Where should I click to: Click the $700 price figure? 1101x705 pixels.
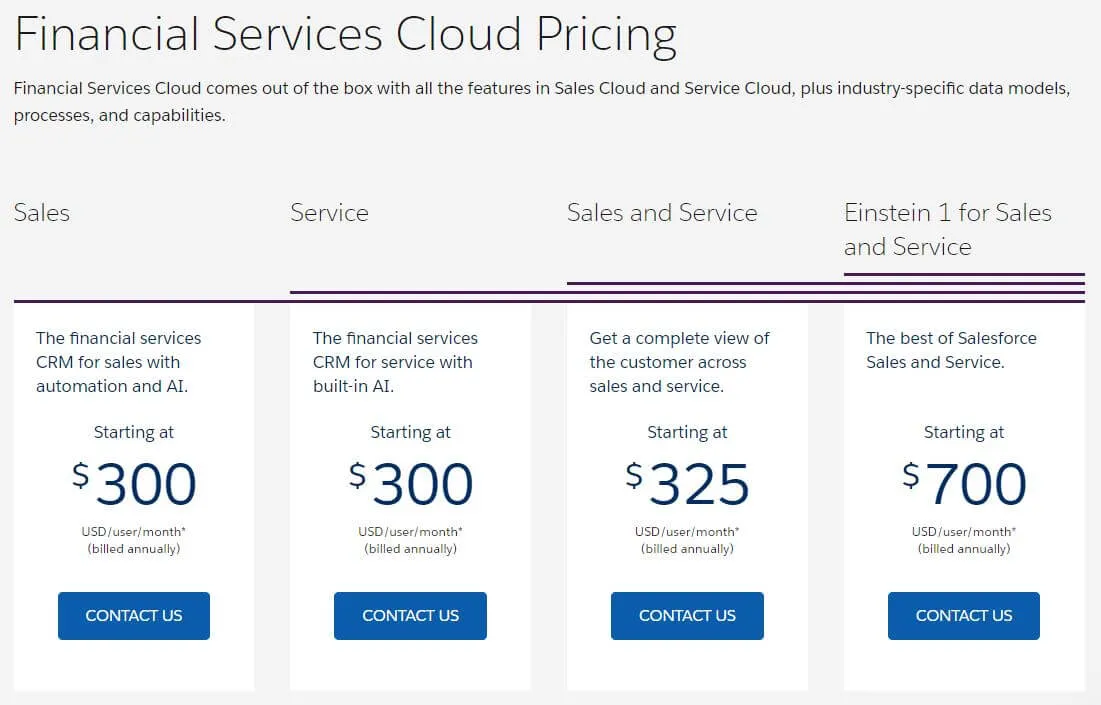click(x=964, y=485)
